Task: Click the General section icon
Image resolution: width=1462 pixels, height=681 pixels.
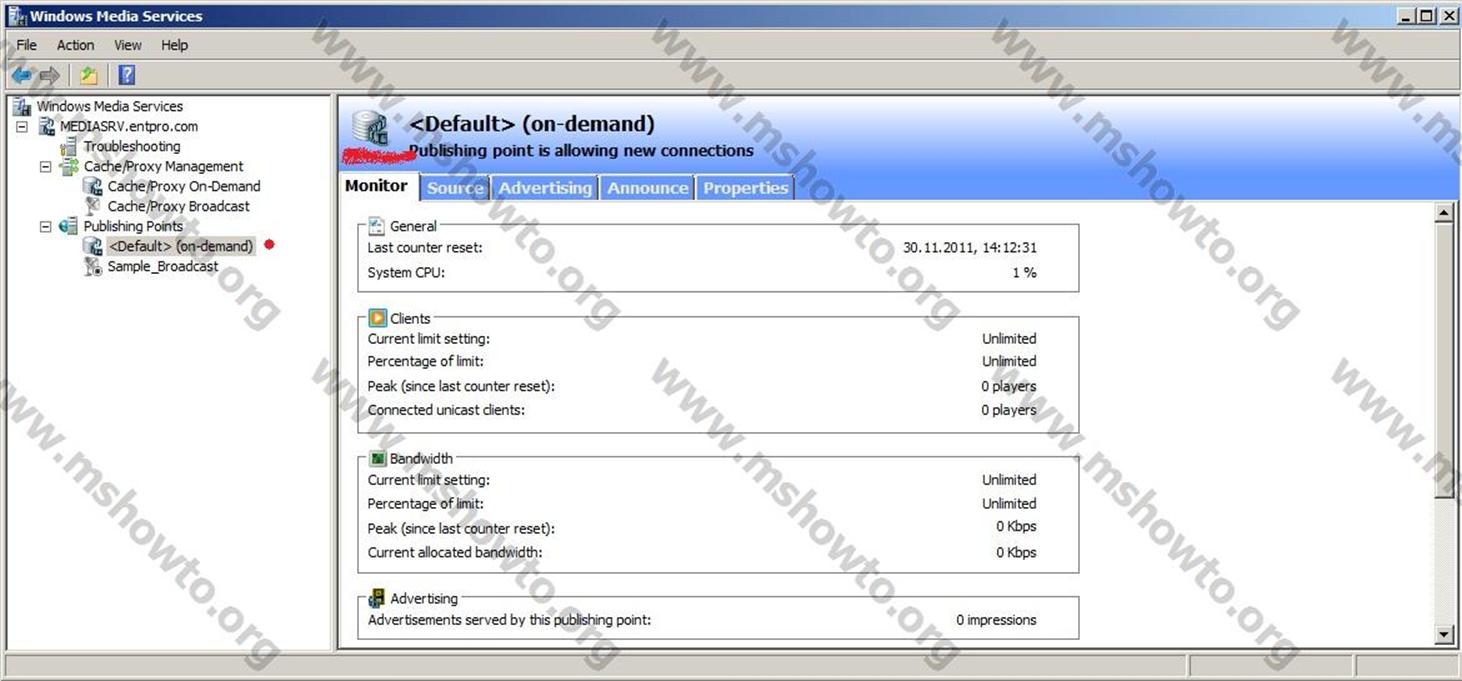Action: pyautogui.click(x=377, y=226)
